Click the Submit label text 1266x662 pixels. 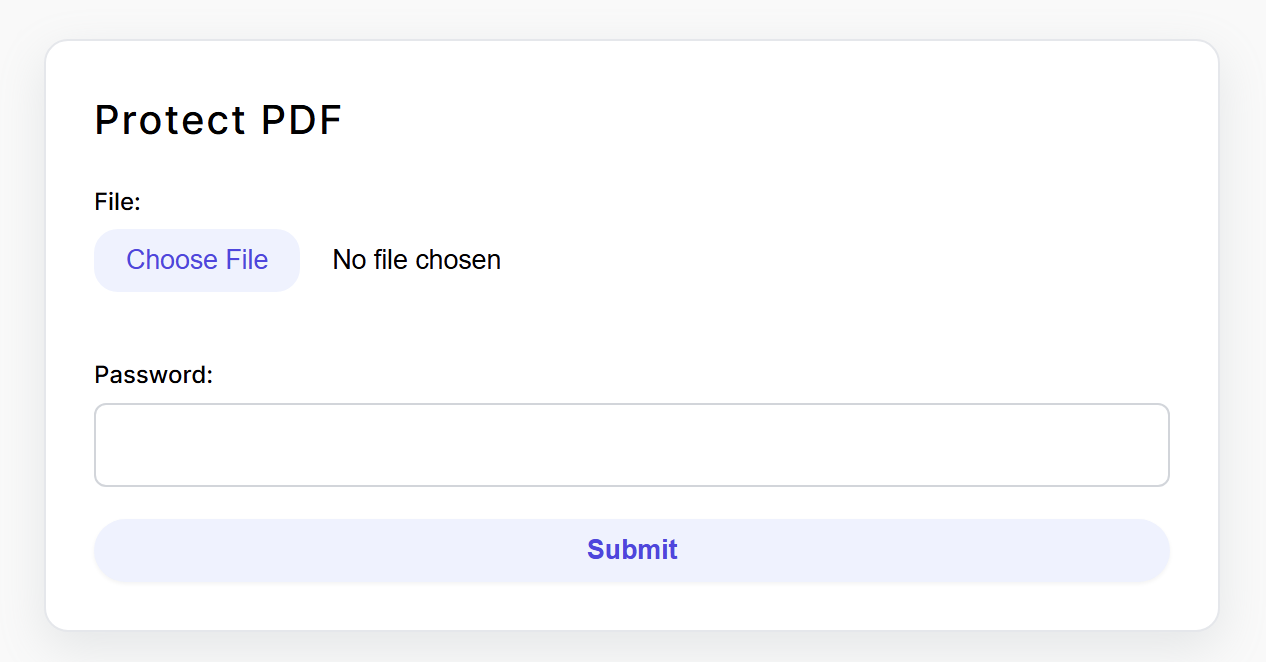point(631,549)
